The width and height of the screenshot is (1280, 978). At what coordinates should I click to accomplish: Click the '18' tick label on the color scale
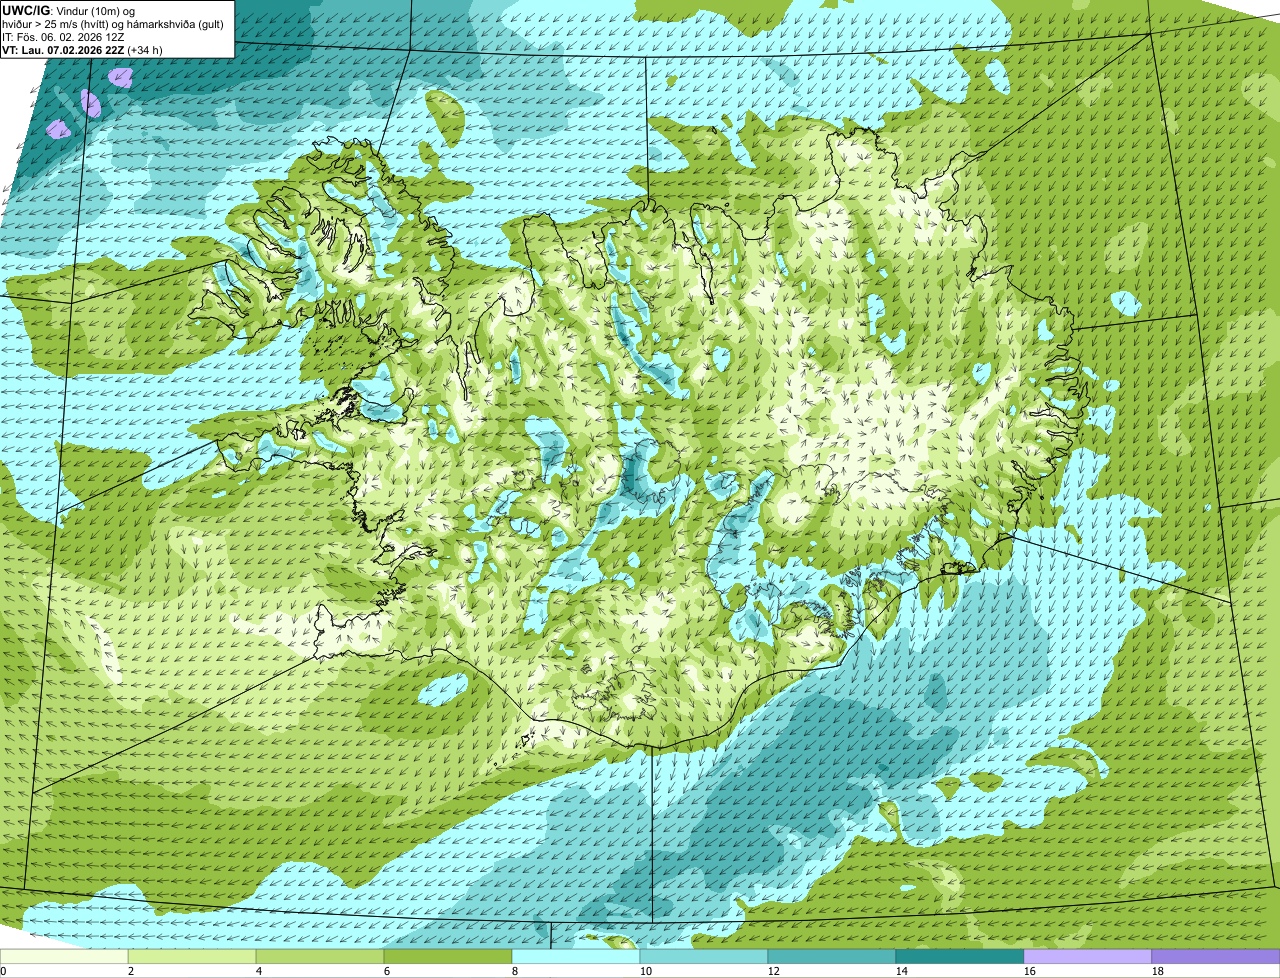(1158, 971)
